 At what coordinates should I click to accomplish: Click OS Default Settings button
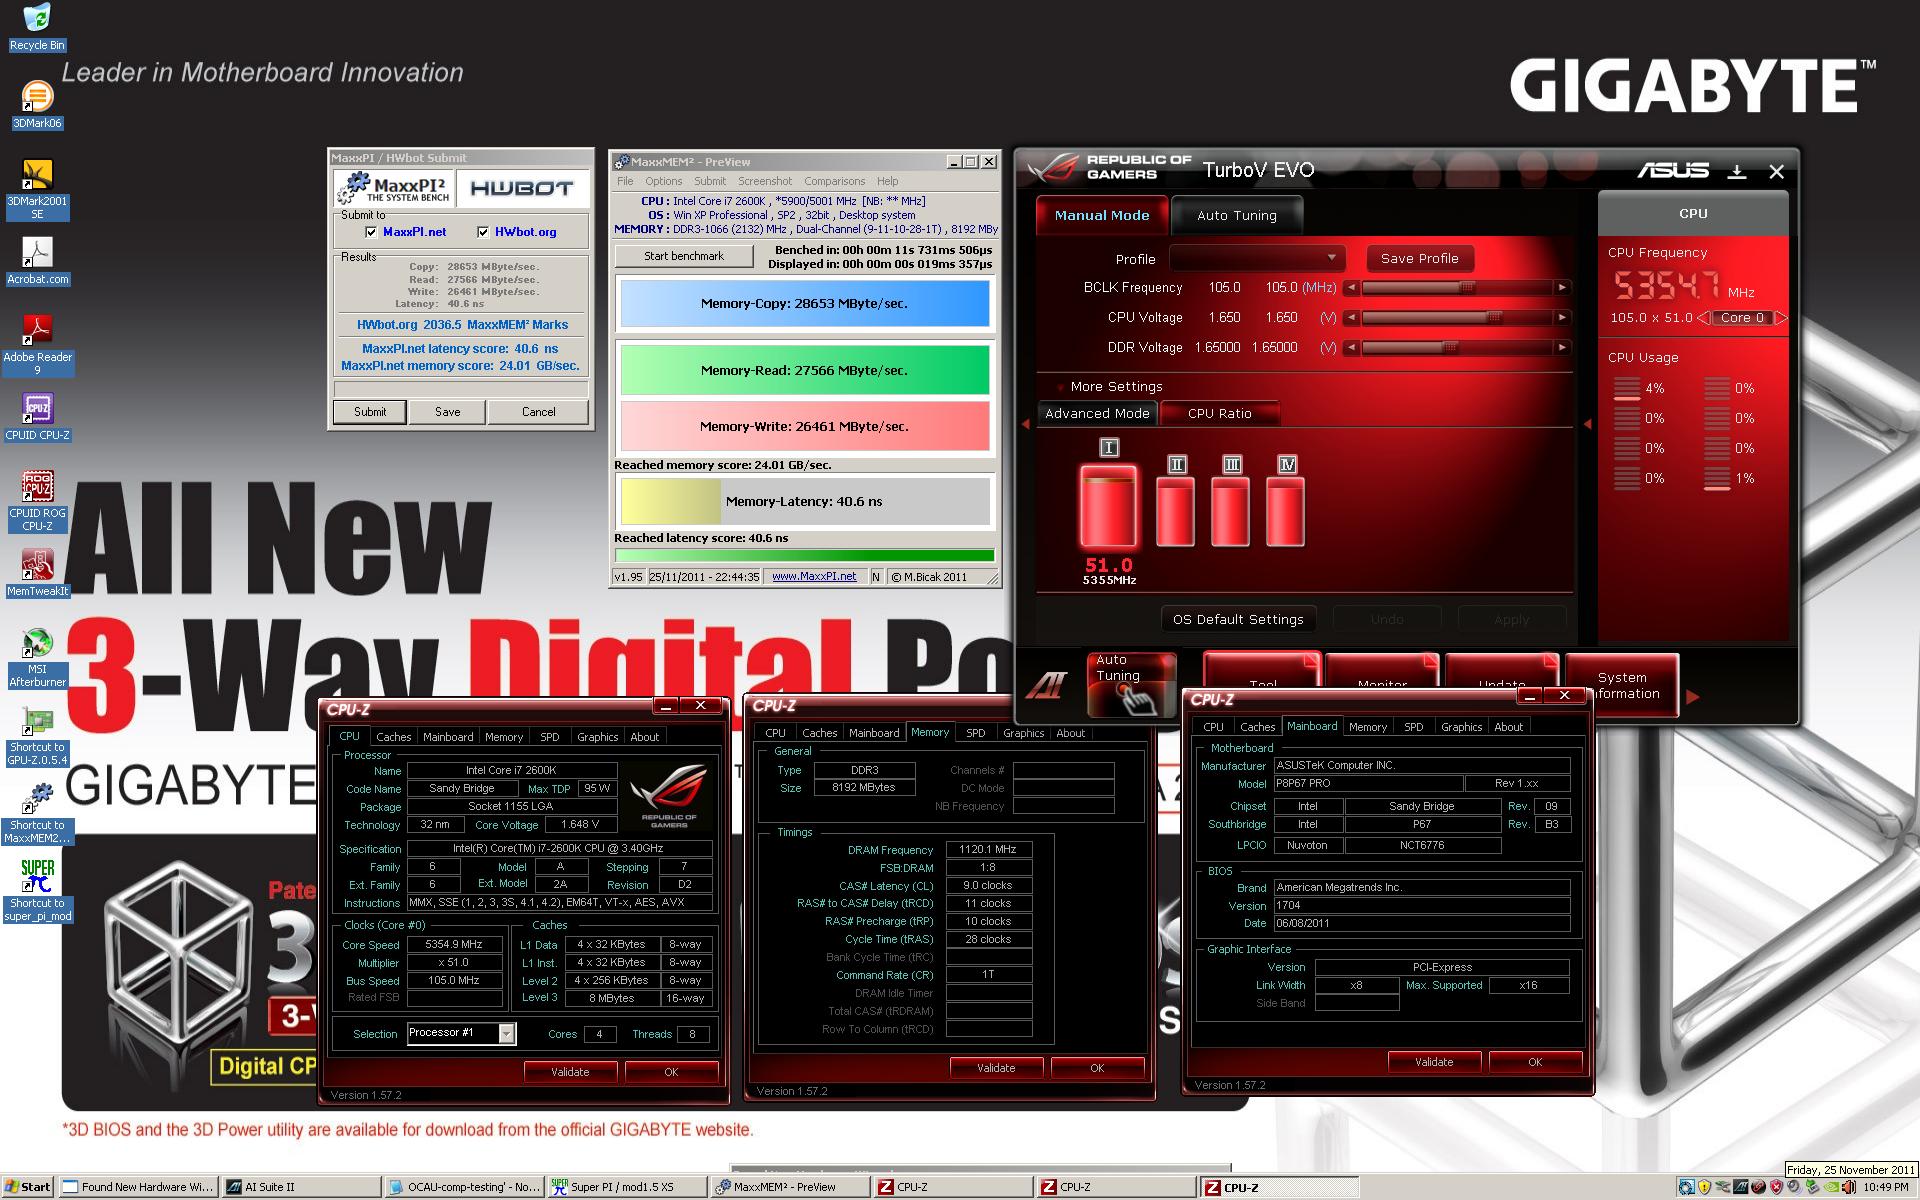1238,619
